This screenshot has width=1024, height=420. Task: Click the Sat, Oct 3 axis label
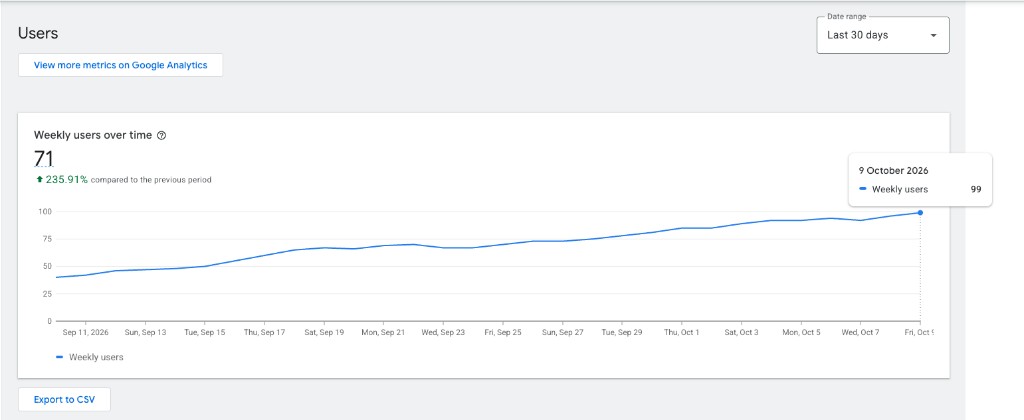[741, 332]
